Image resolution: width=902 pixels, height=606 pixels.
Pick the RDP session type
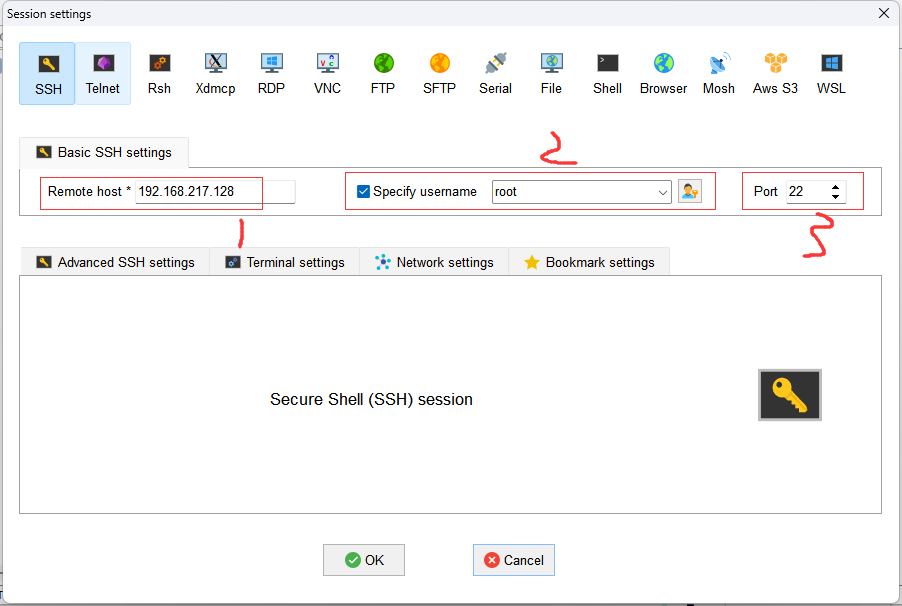click(x=271, y=74)
